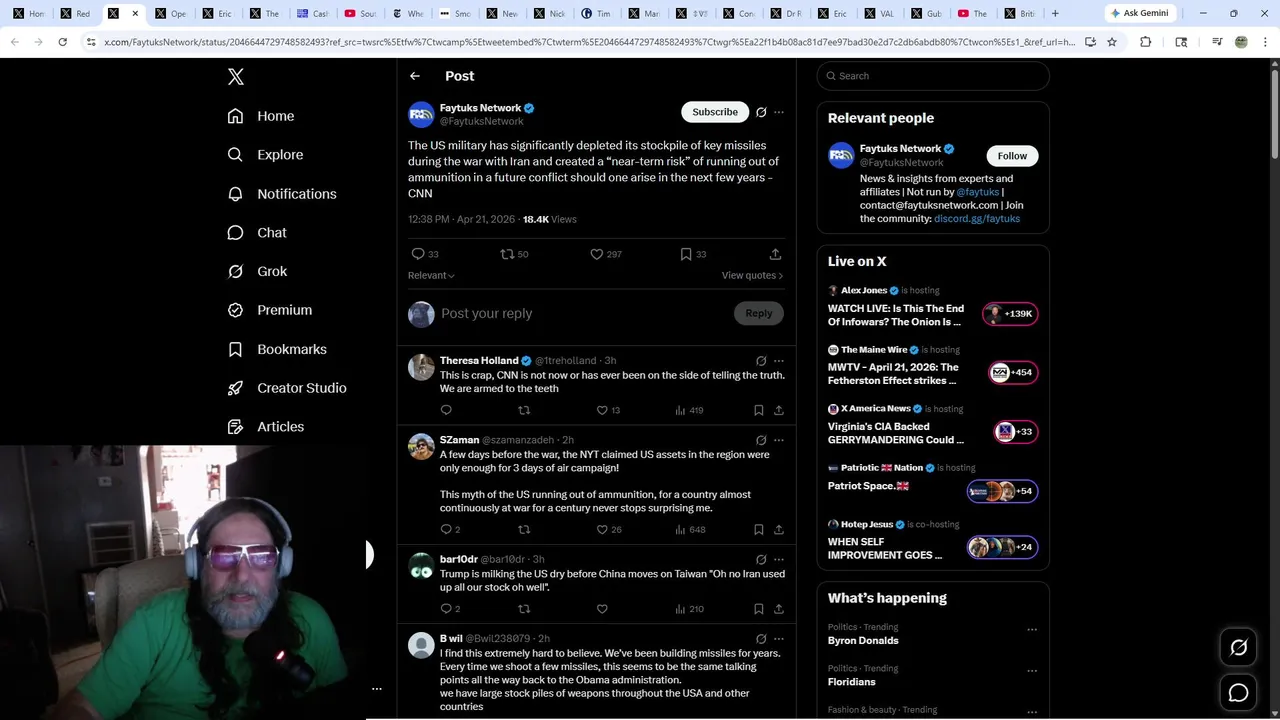Screen dimensions: 1280x720
Task: Click the X logo in the sidebar
Action: pyautogui.click(x=236, y=77)
